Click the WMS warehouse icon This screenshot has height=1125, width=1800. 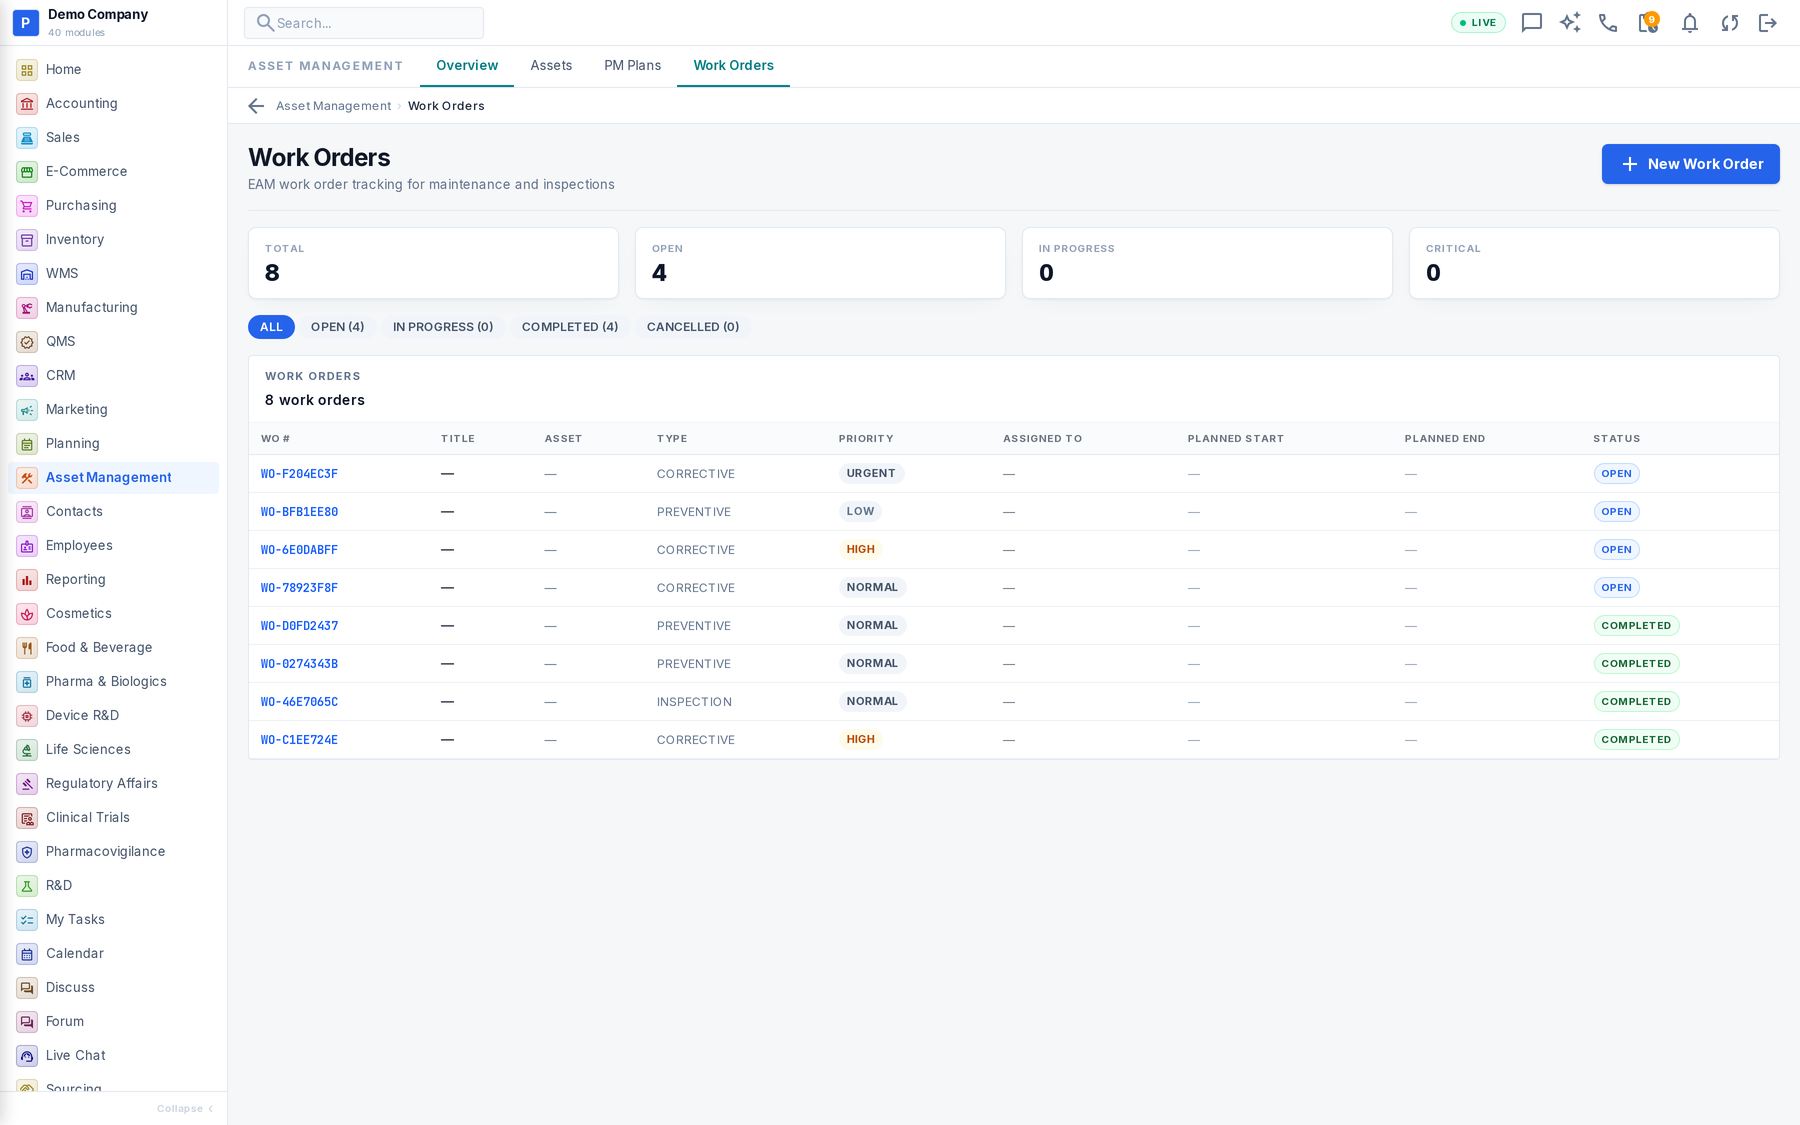(x=27, y=274)
